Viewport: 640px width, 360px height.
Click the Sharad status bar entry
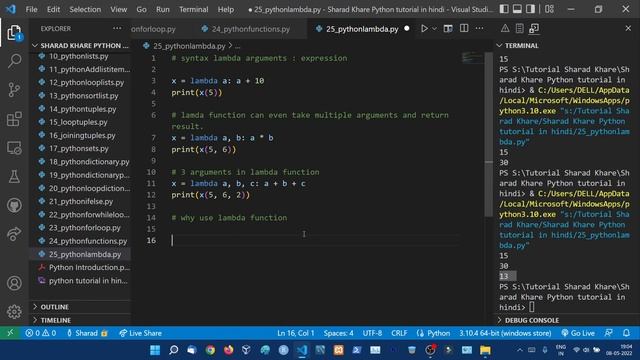(87, 333)
